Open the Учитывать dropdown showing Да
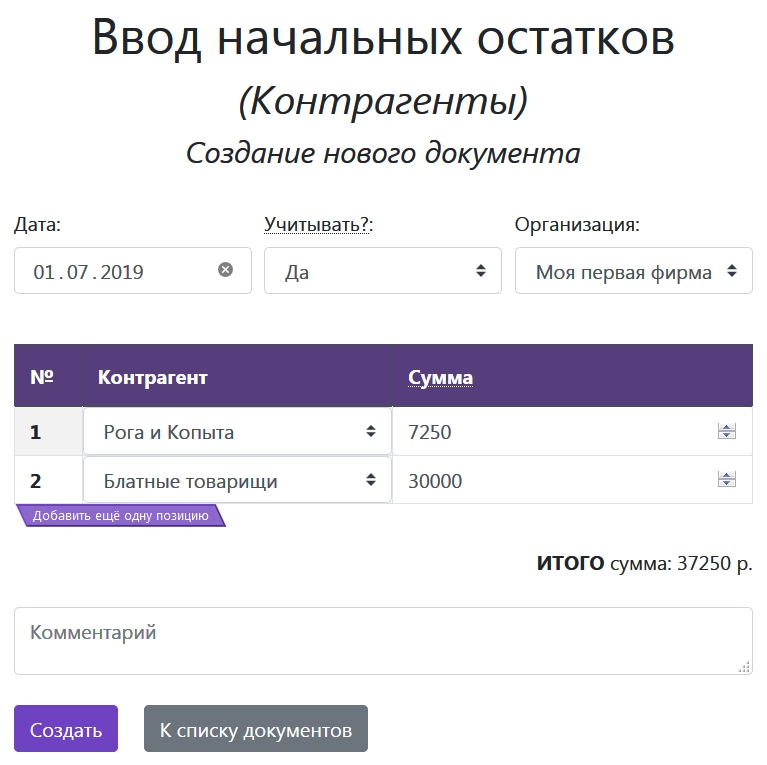The image size is (767, 765). pyautogui.click(x=382, y=271)
